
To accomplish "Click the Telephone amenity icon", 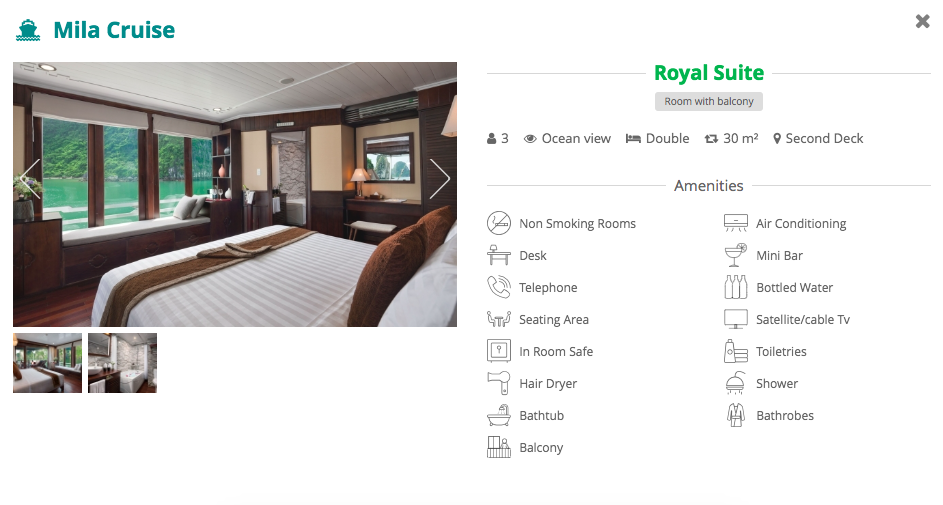I will click(x=499, y=287).
